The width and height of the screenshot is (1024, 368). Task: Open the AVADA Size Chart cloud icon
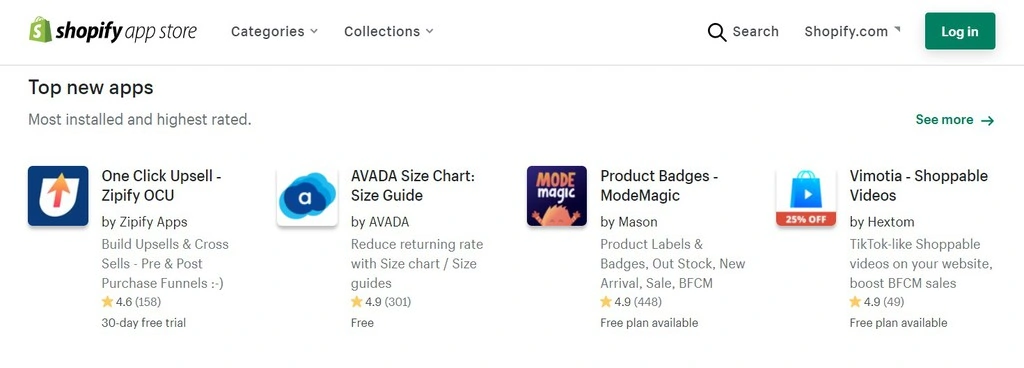(x=307, y=196)
